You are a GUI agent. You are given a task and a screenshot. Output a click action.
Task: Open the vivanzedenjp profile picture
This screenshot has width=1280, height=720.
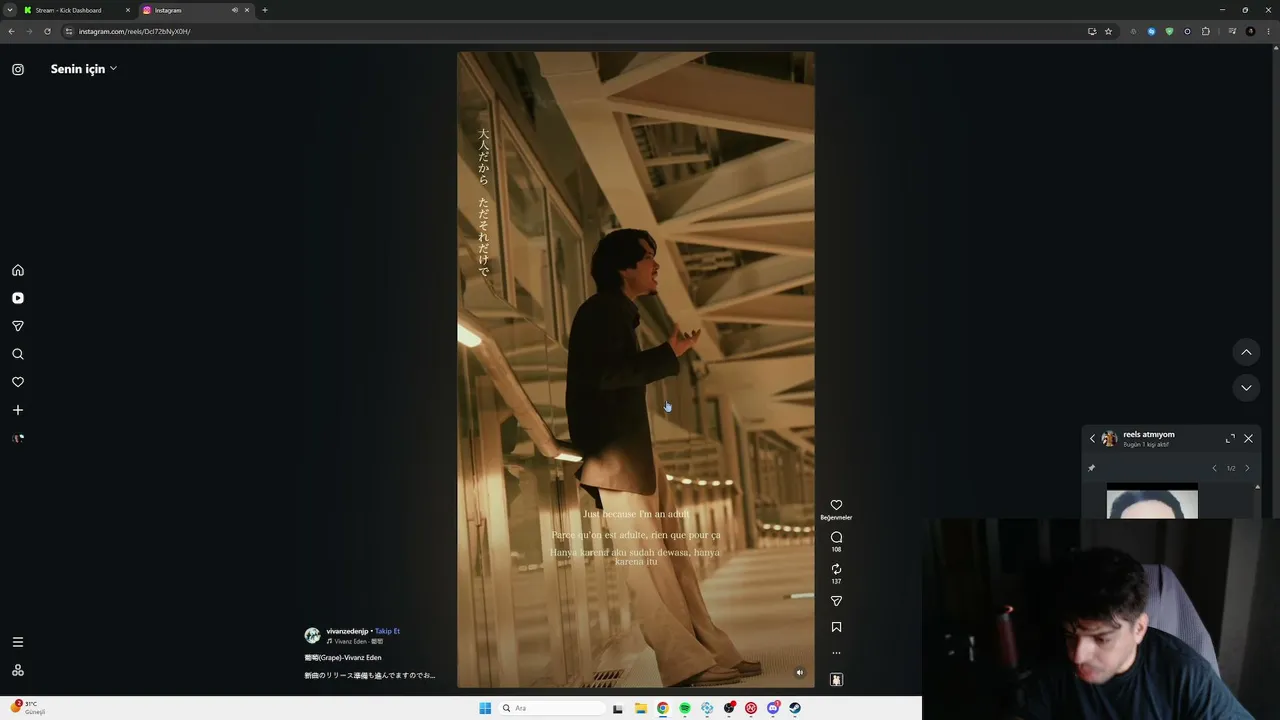tap(312, 636)
